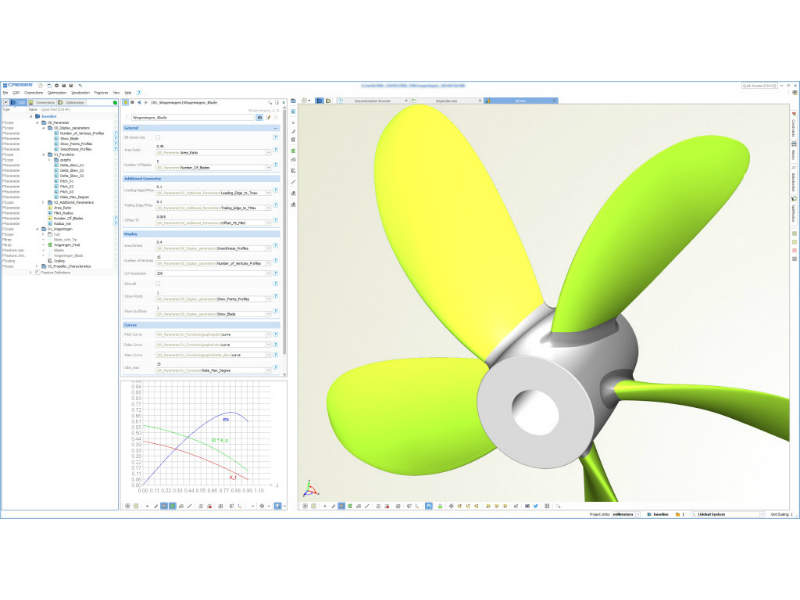This screenshot has height=600, width=800.
Task: Open the help icon for Rake_Max_Degree row
Action: click(x=276, y=368)
